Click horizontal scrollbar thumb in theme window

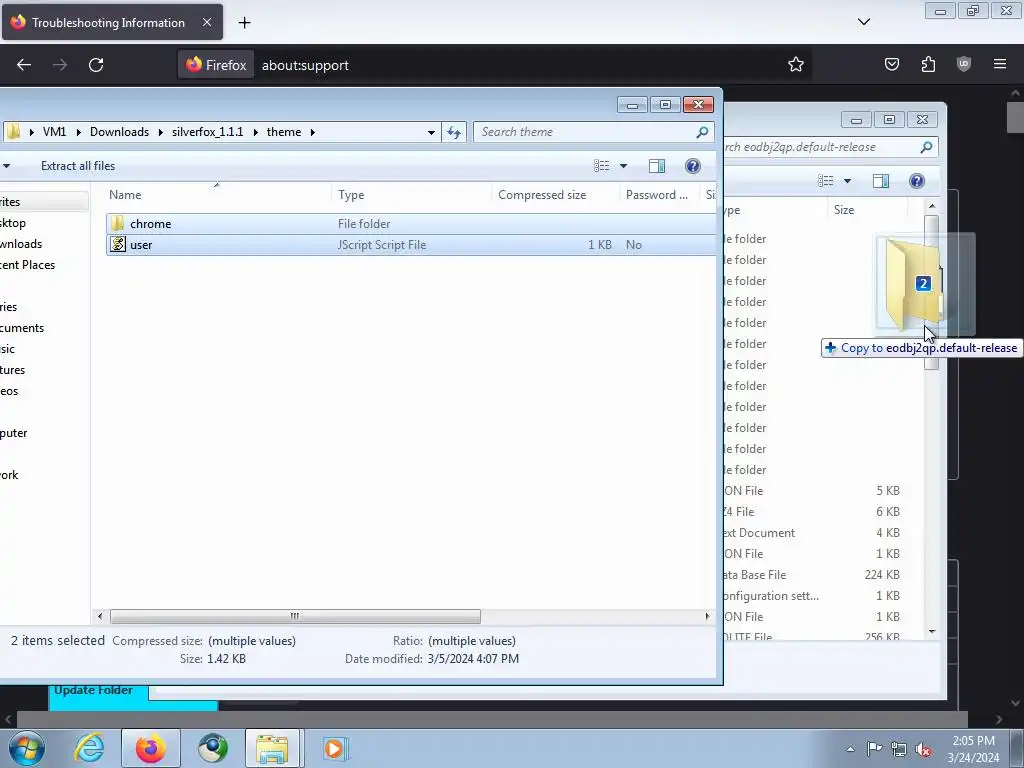[295, 616]
